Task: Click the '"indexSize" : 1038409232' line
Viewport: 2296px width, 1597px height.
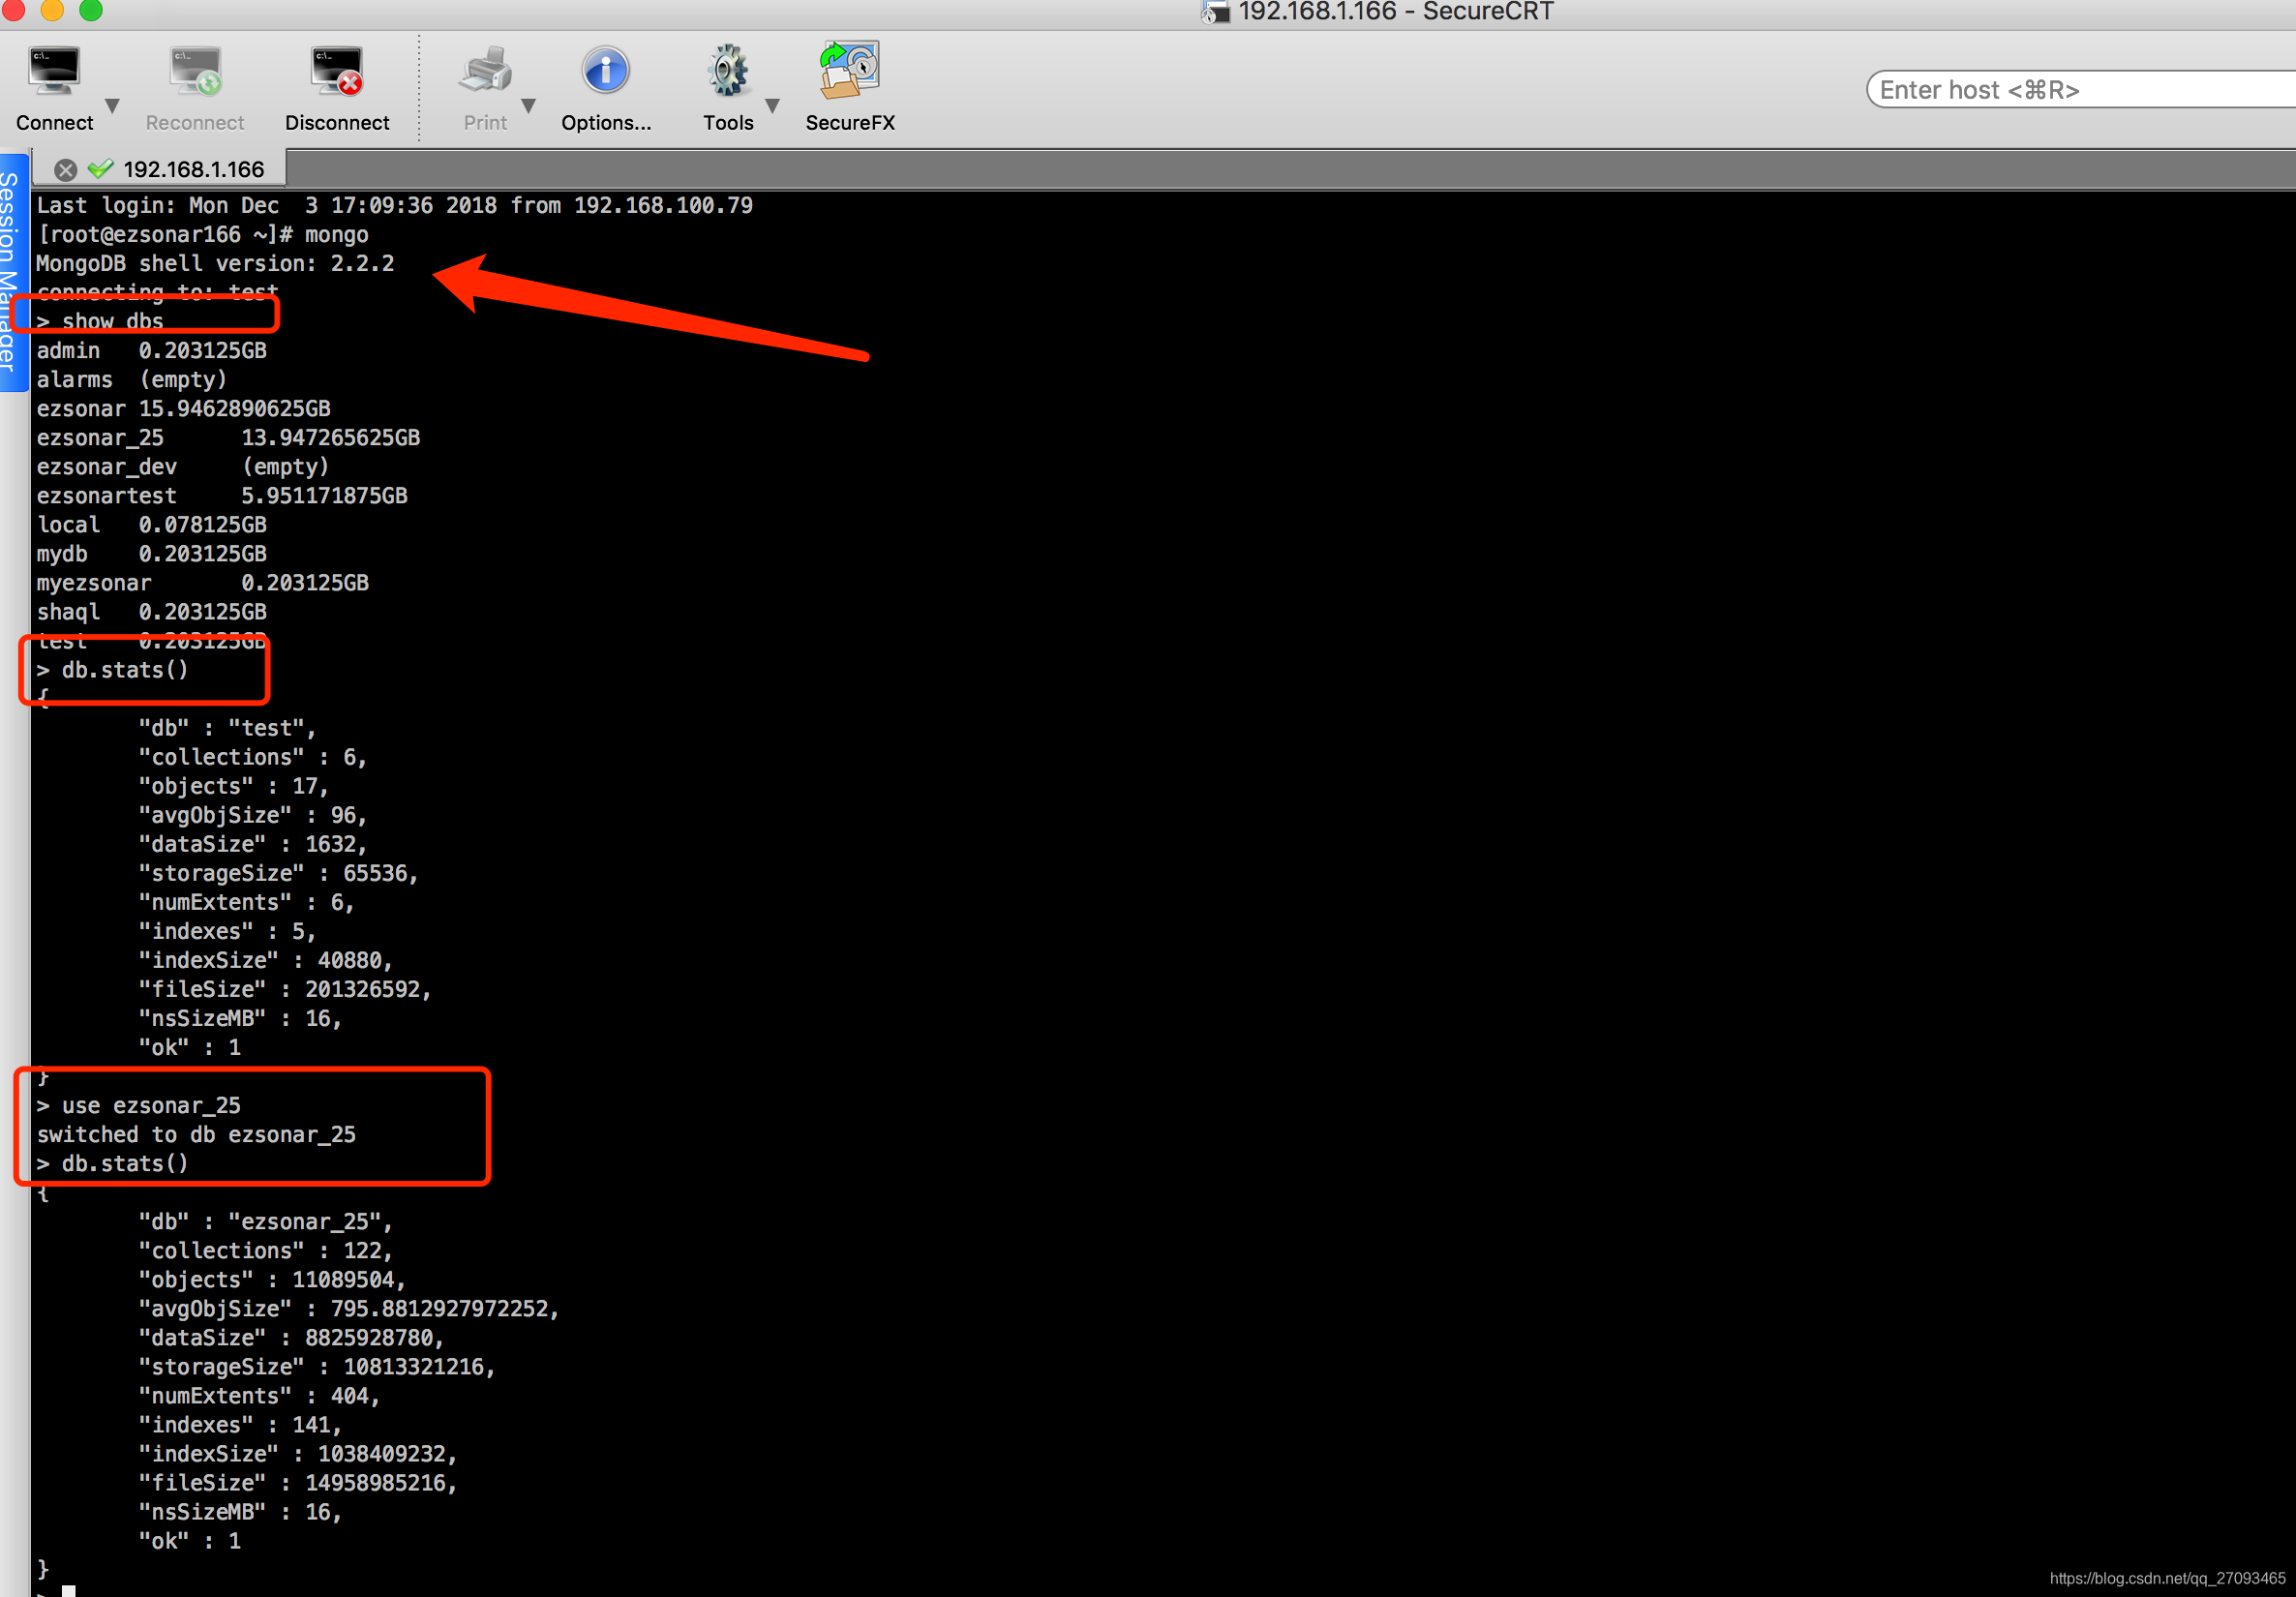Action: coord(298,1454)
